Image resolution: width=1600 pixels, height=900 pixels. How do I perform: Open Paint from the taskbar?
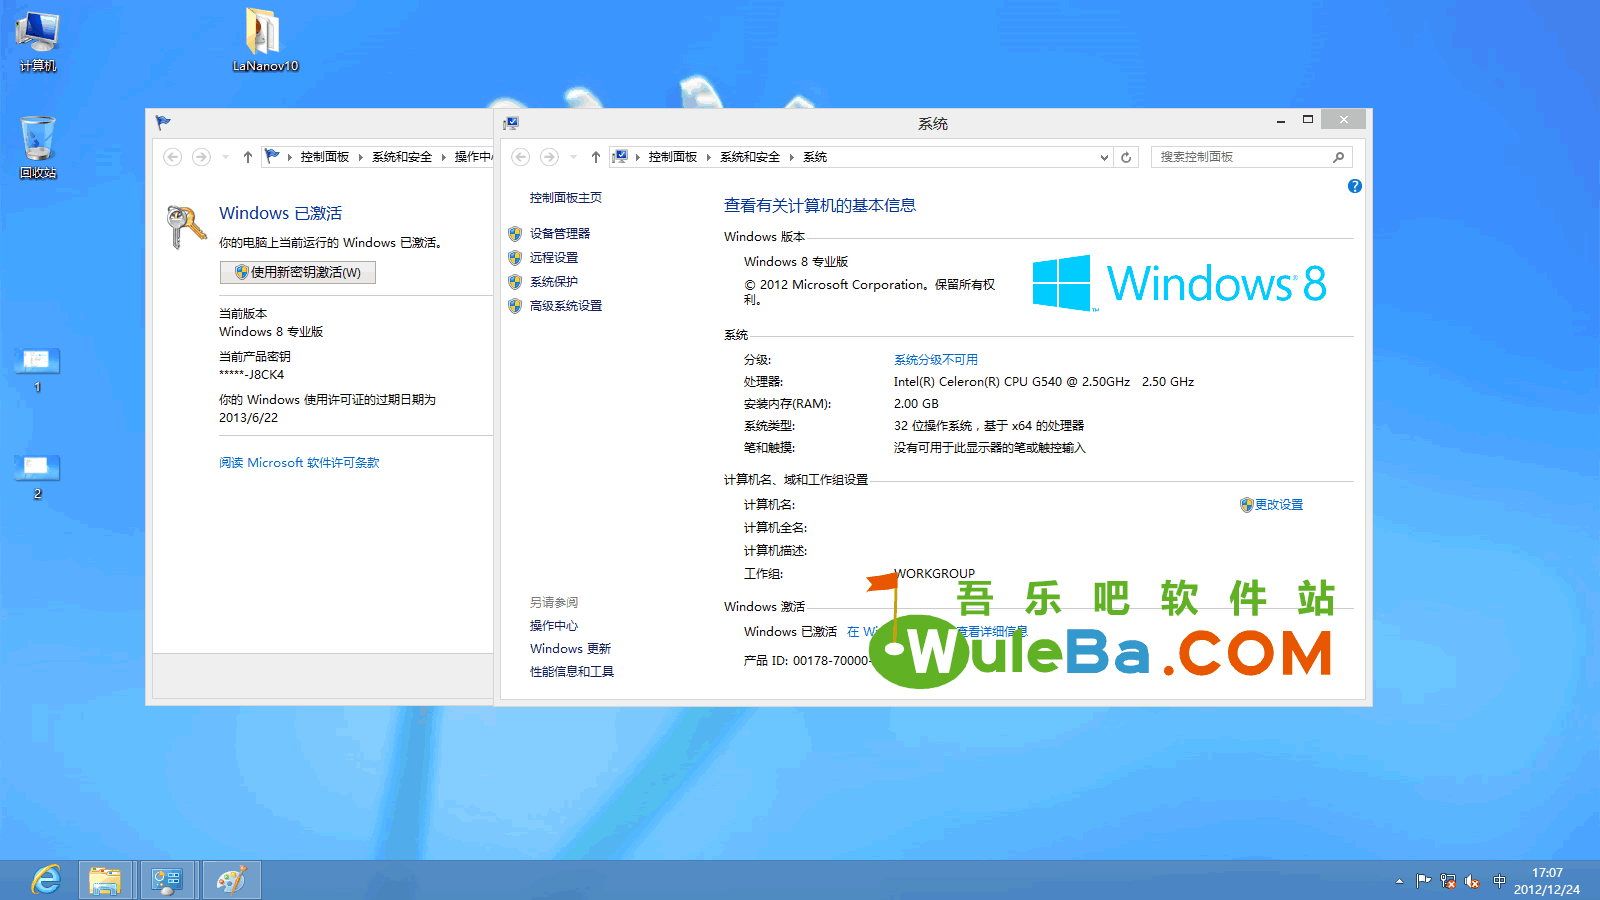click(231, 880)
